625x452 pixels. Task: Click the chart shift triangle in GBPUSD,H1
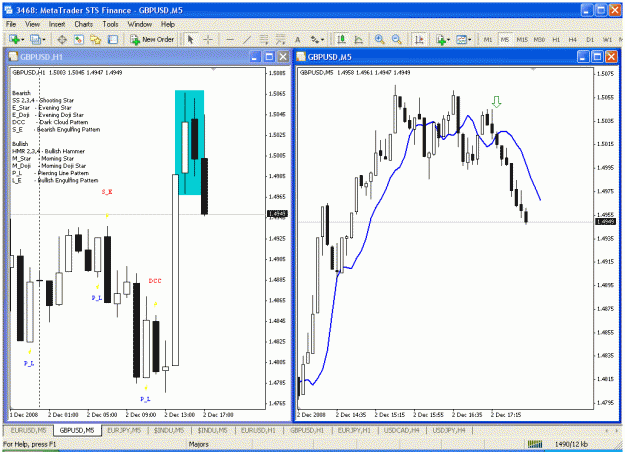[x=214, y=70]
